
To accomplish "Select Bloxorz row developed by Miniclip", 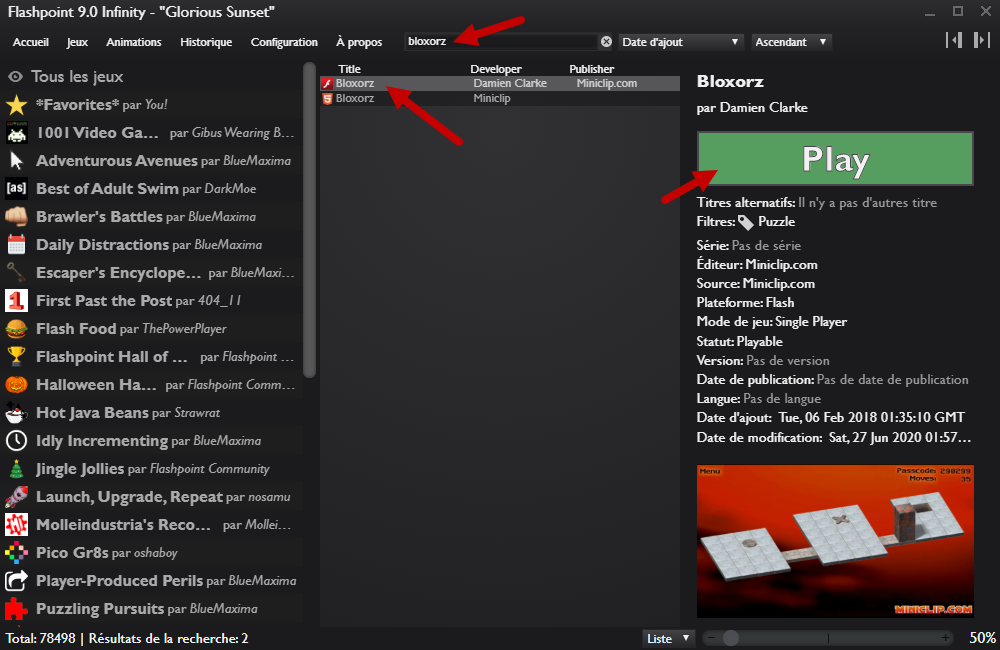I will [x=500, y=98].
